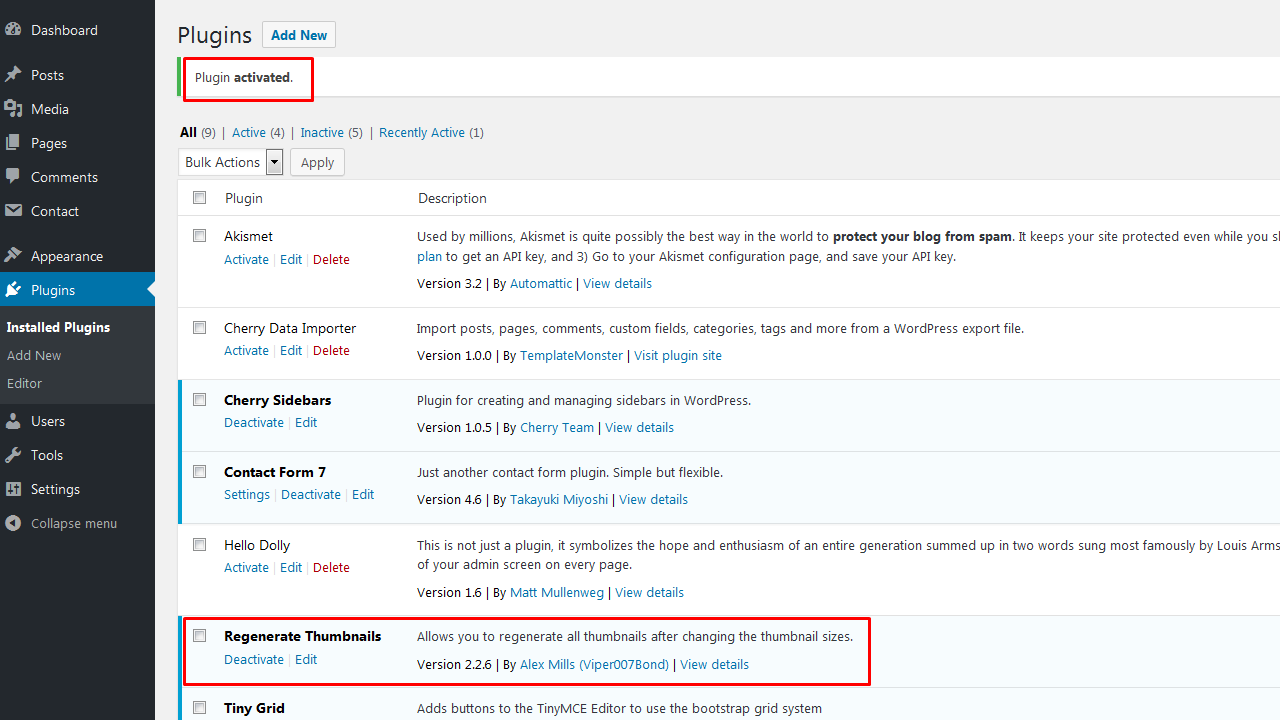Check the Cherry Data Importer checkbox
The height and width of the screenshot is (720, 1280).
tap(200, 328)
